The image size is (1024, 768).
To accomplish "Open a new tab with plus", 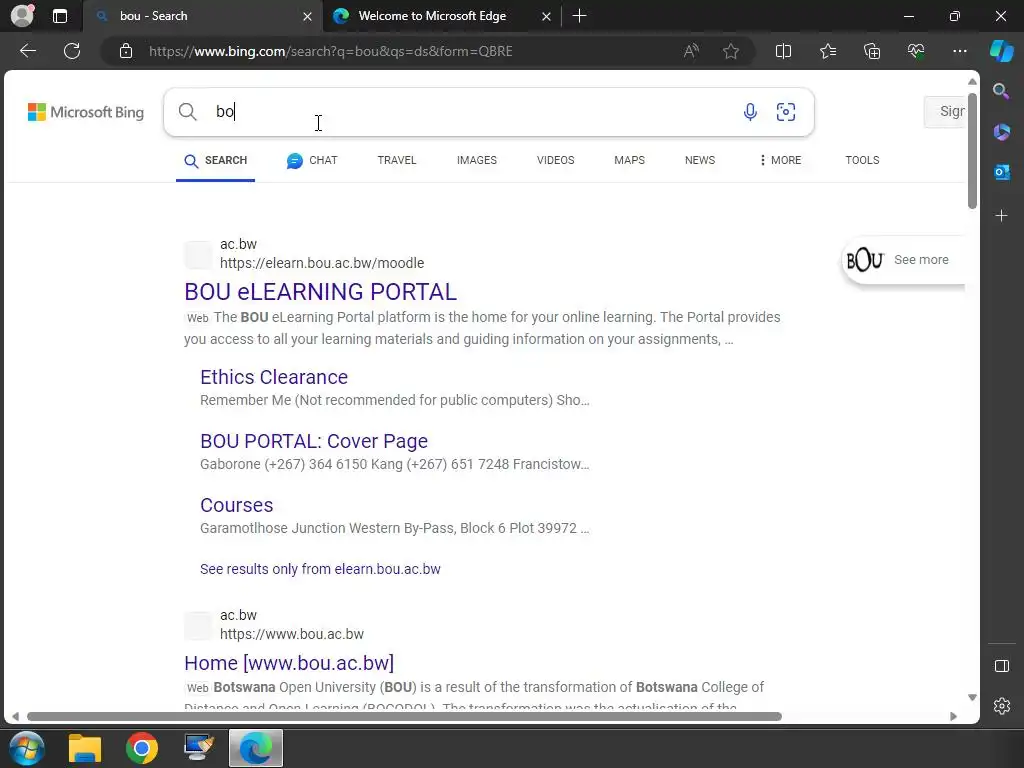I will 579,16.
